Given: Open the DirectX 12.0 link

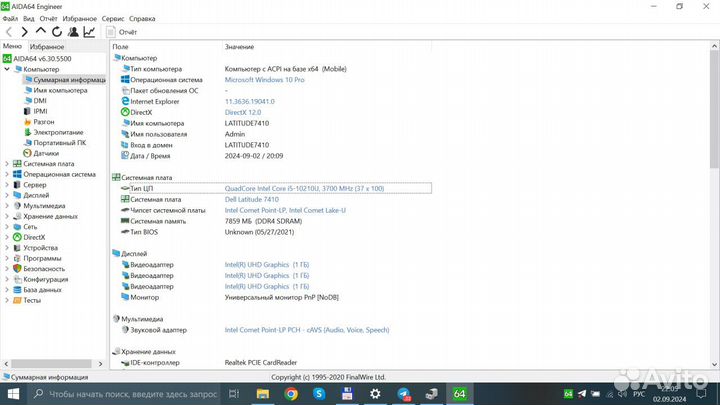Looking at the screenshot, I should tap(242, 112).
